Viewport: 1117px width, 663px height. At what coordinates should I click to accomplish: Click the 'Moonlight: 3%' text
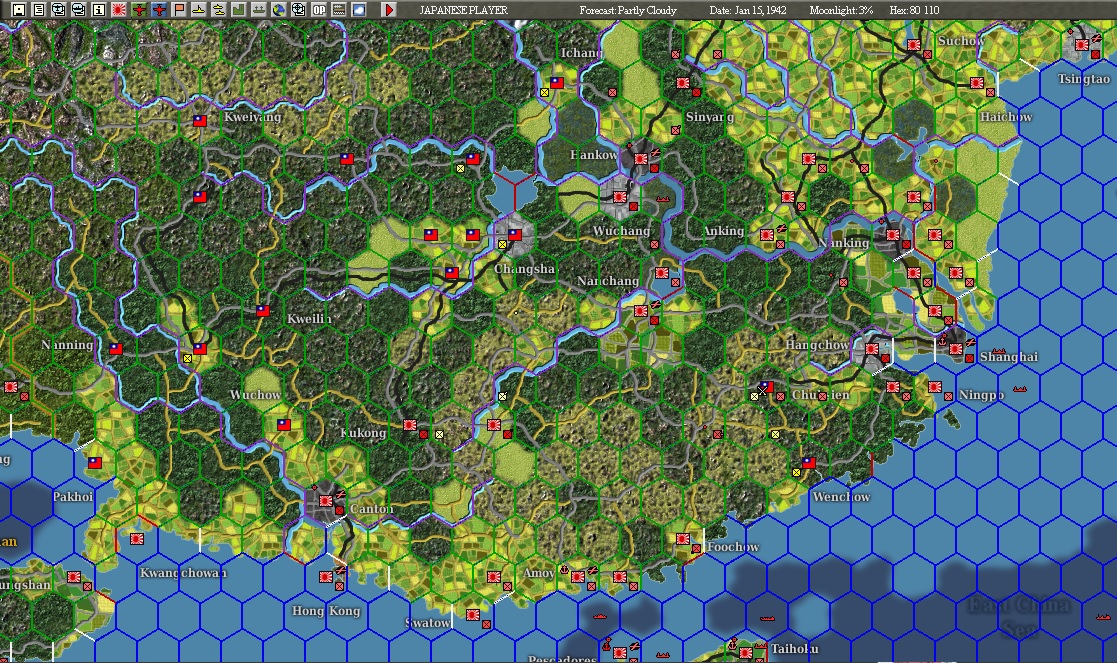click(841, 10)
